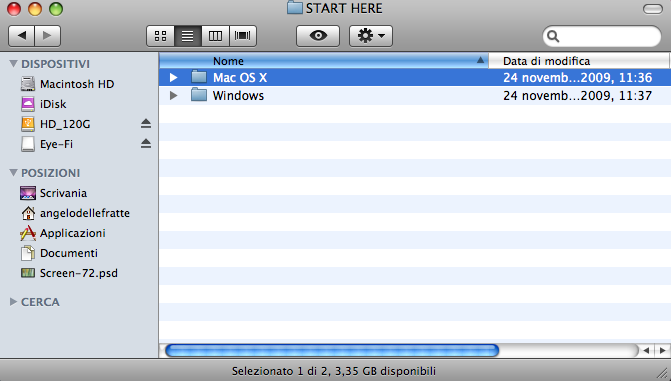The width and height of the screenshot is (671, 381).
Task: Click the Mac OS X folder icon
Action: coord(199,77)
